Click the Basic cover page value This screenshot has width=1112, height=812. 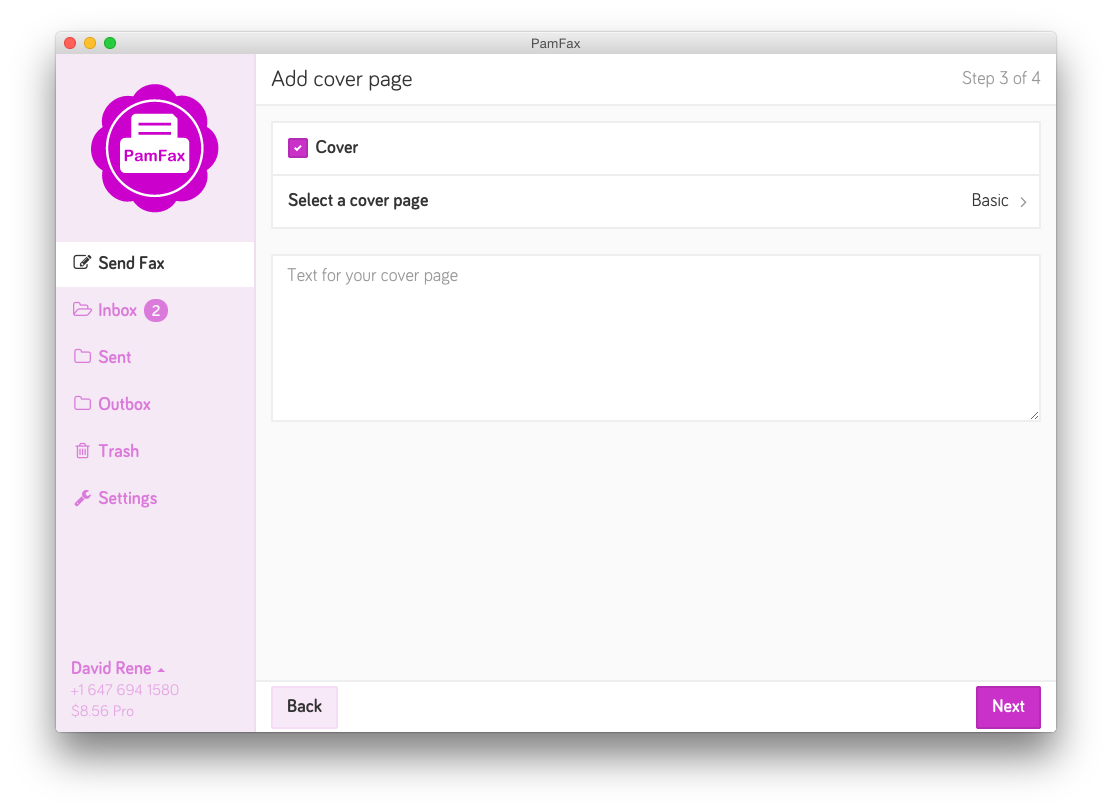(989, 201)
